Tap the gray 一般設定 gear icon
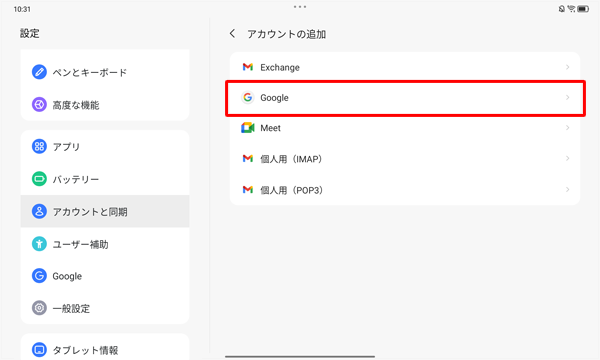This screenshot has height=360, width=600. pyautogui.click(x=39, y=308)
